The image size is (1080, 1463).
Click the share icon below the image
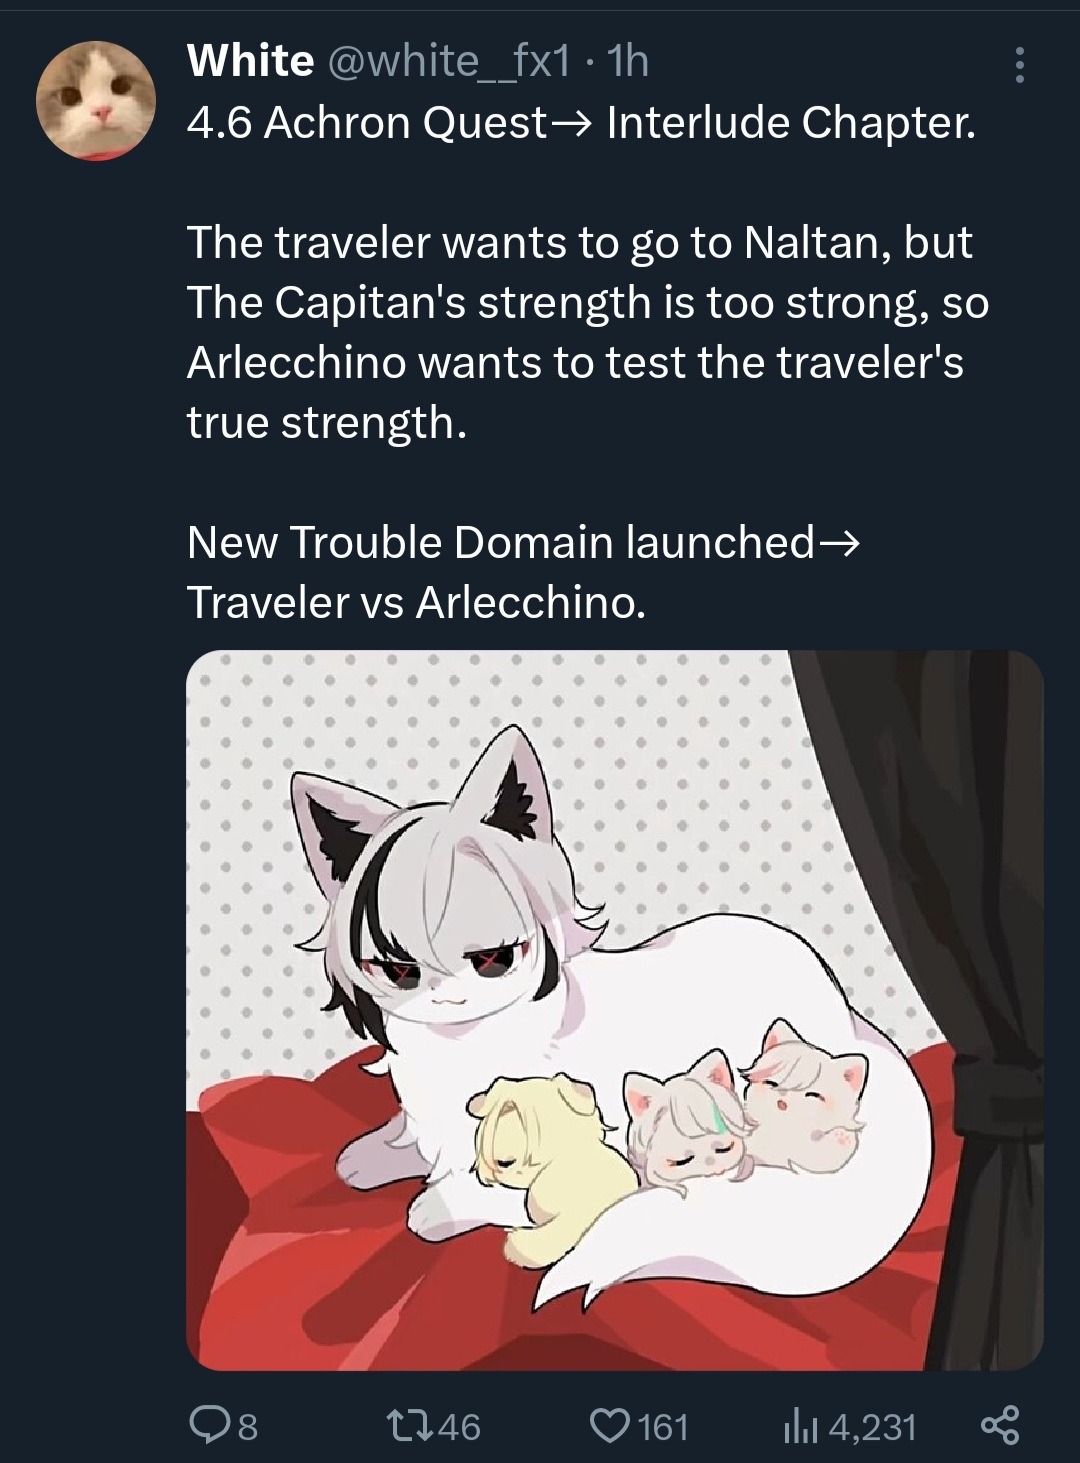1001,1424
